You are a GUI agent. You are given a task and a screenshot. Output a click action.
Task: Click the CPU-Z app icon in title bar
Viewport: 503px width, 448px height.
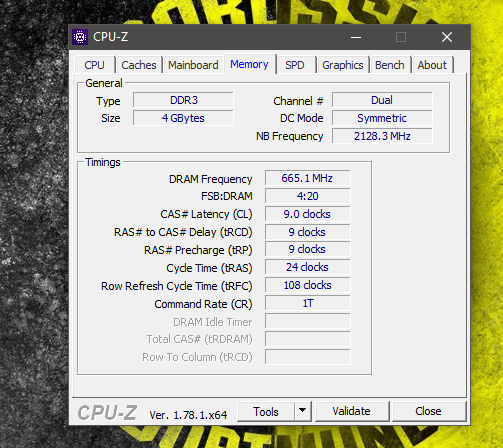80,37
